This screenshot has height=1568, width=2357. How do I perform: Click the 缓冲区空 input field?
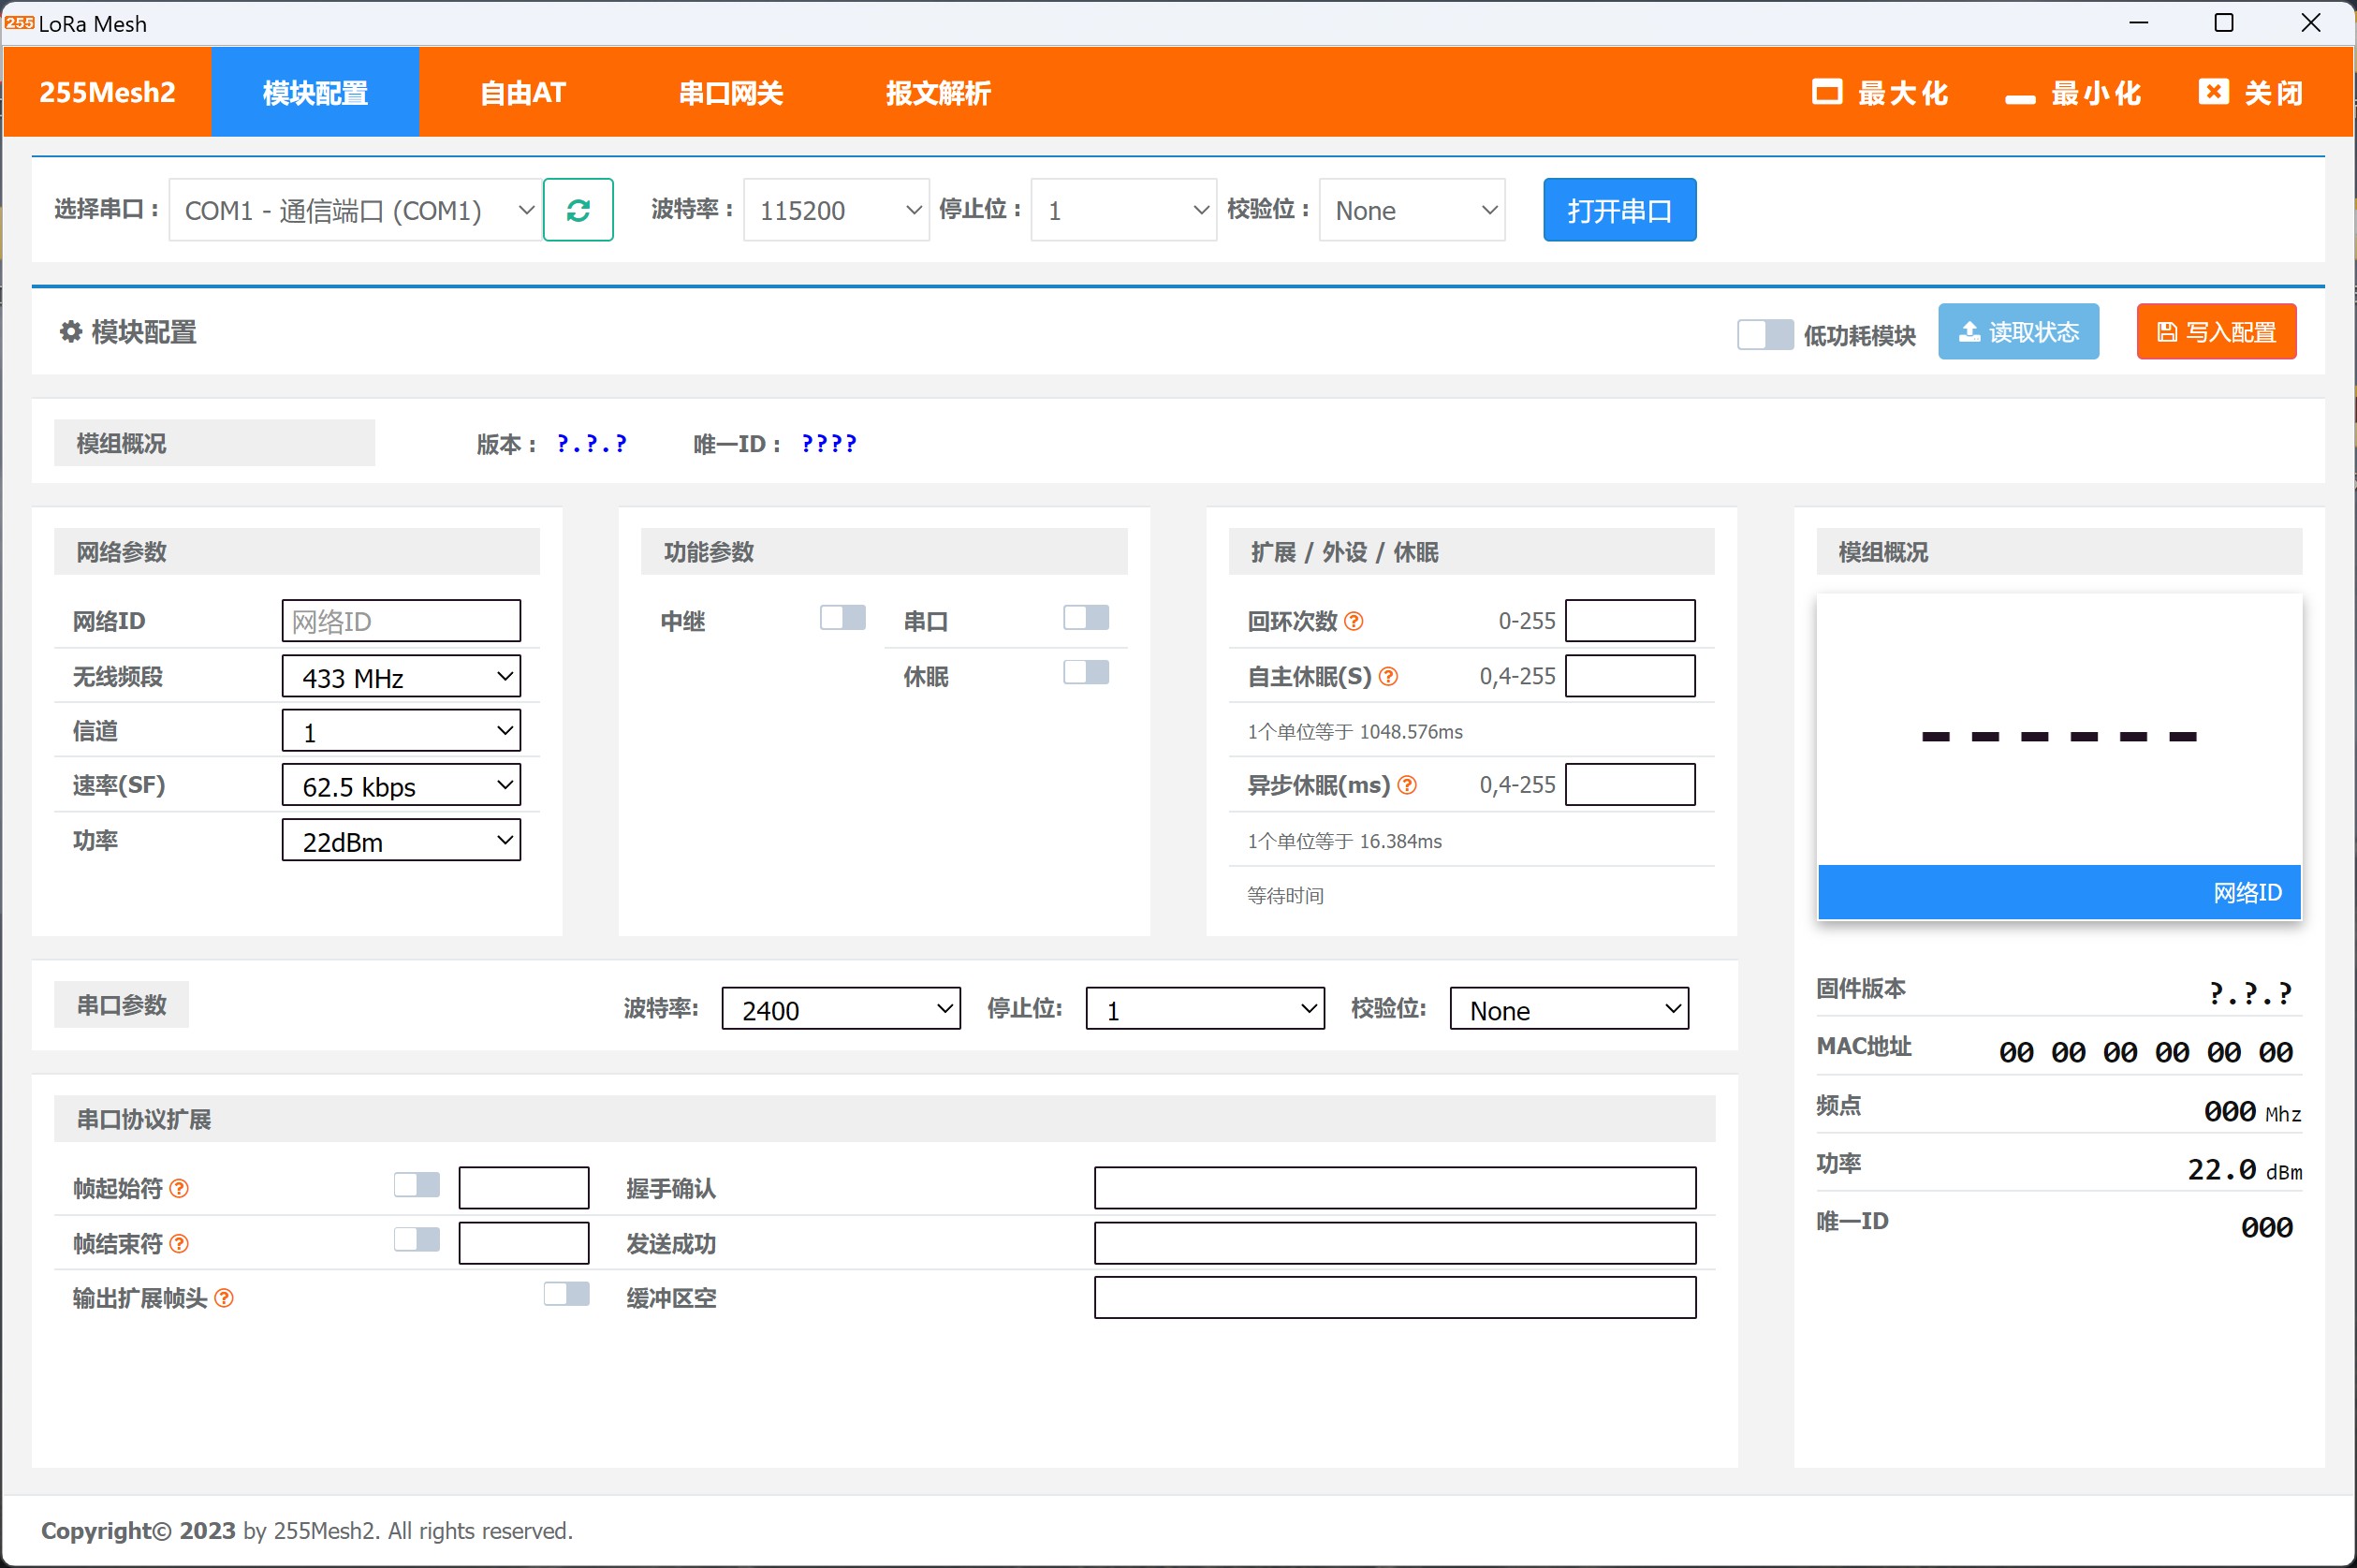pyautogui.click(x=1395, y=1298)
